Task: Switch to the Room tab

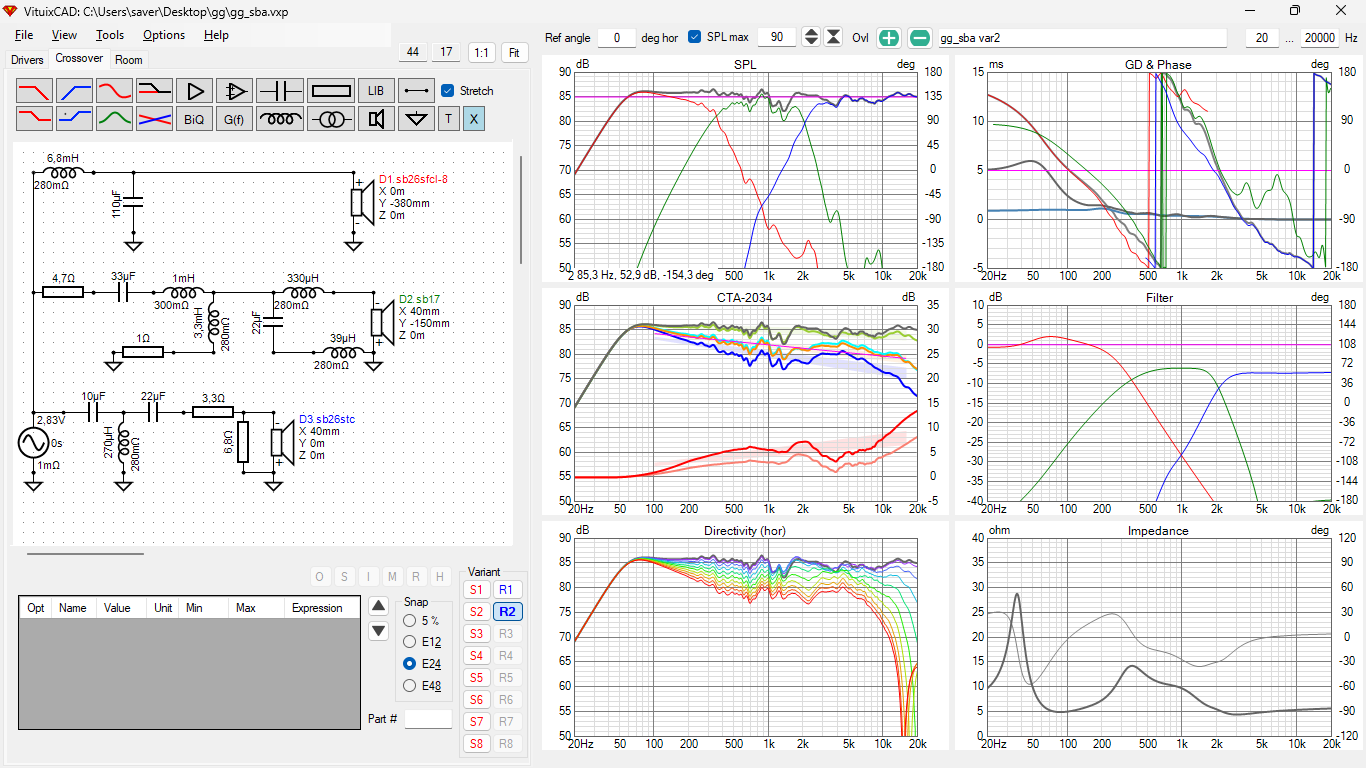Action: point(129,60)
